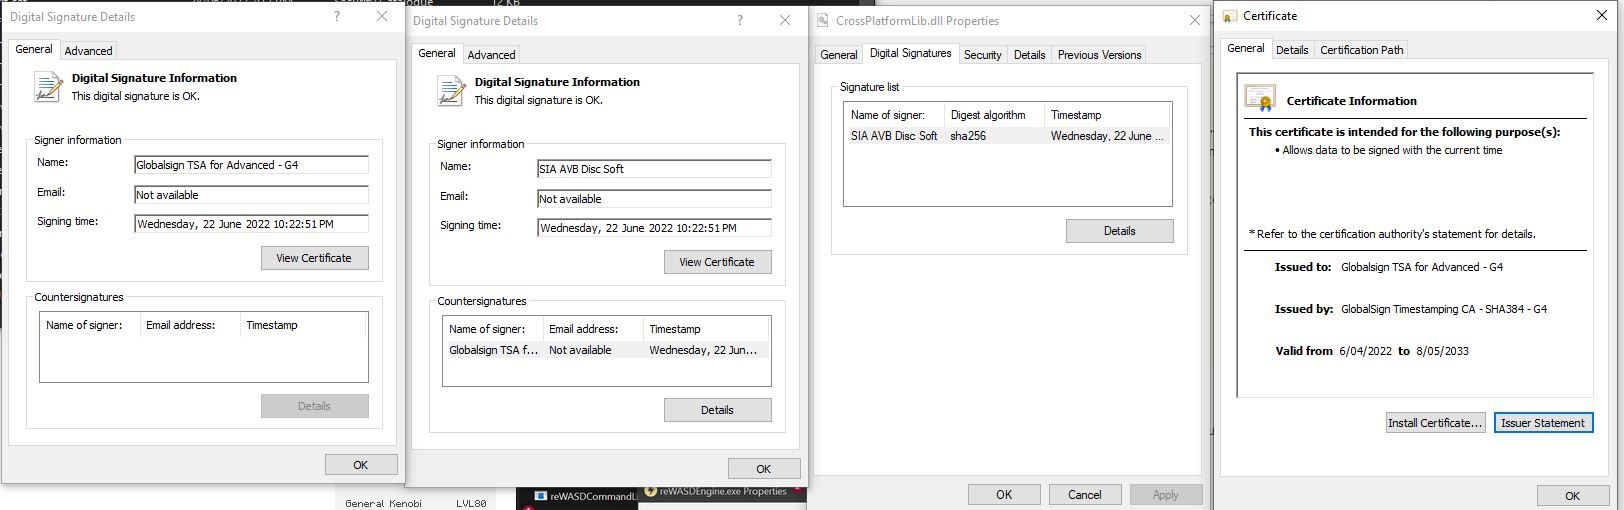Click name field showing SIA AVB Disc Soft
The image size is (1624, 510).
pyautogui.click(x=654, y=169)
